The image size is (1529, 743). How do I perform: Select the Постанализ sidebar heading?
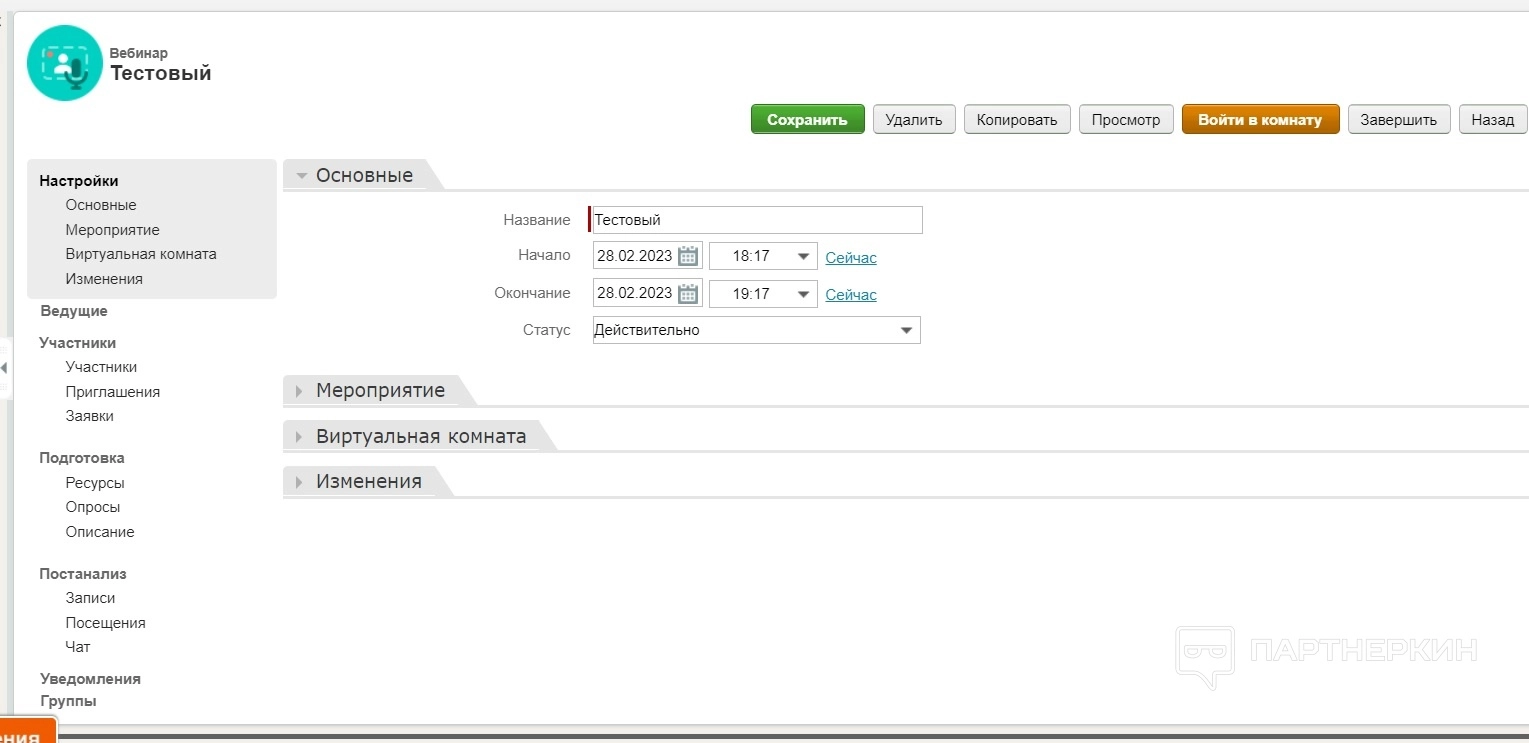pyautogui.click(x=83, y=574)
